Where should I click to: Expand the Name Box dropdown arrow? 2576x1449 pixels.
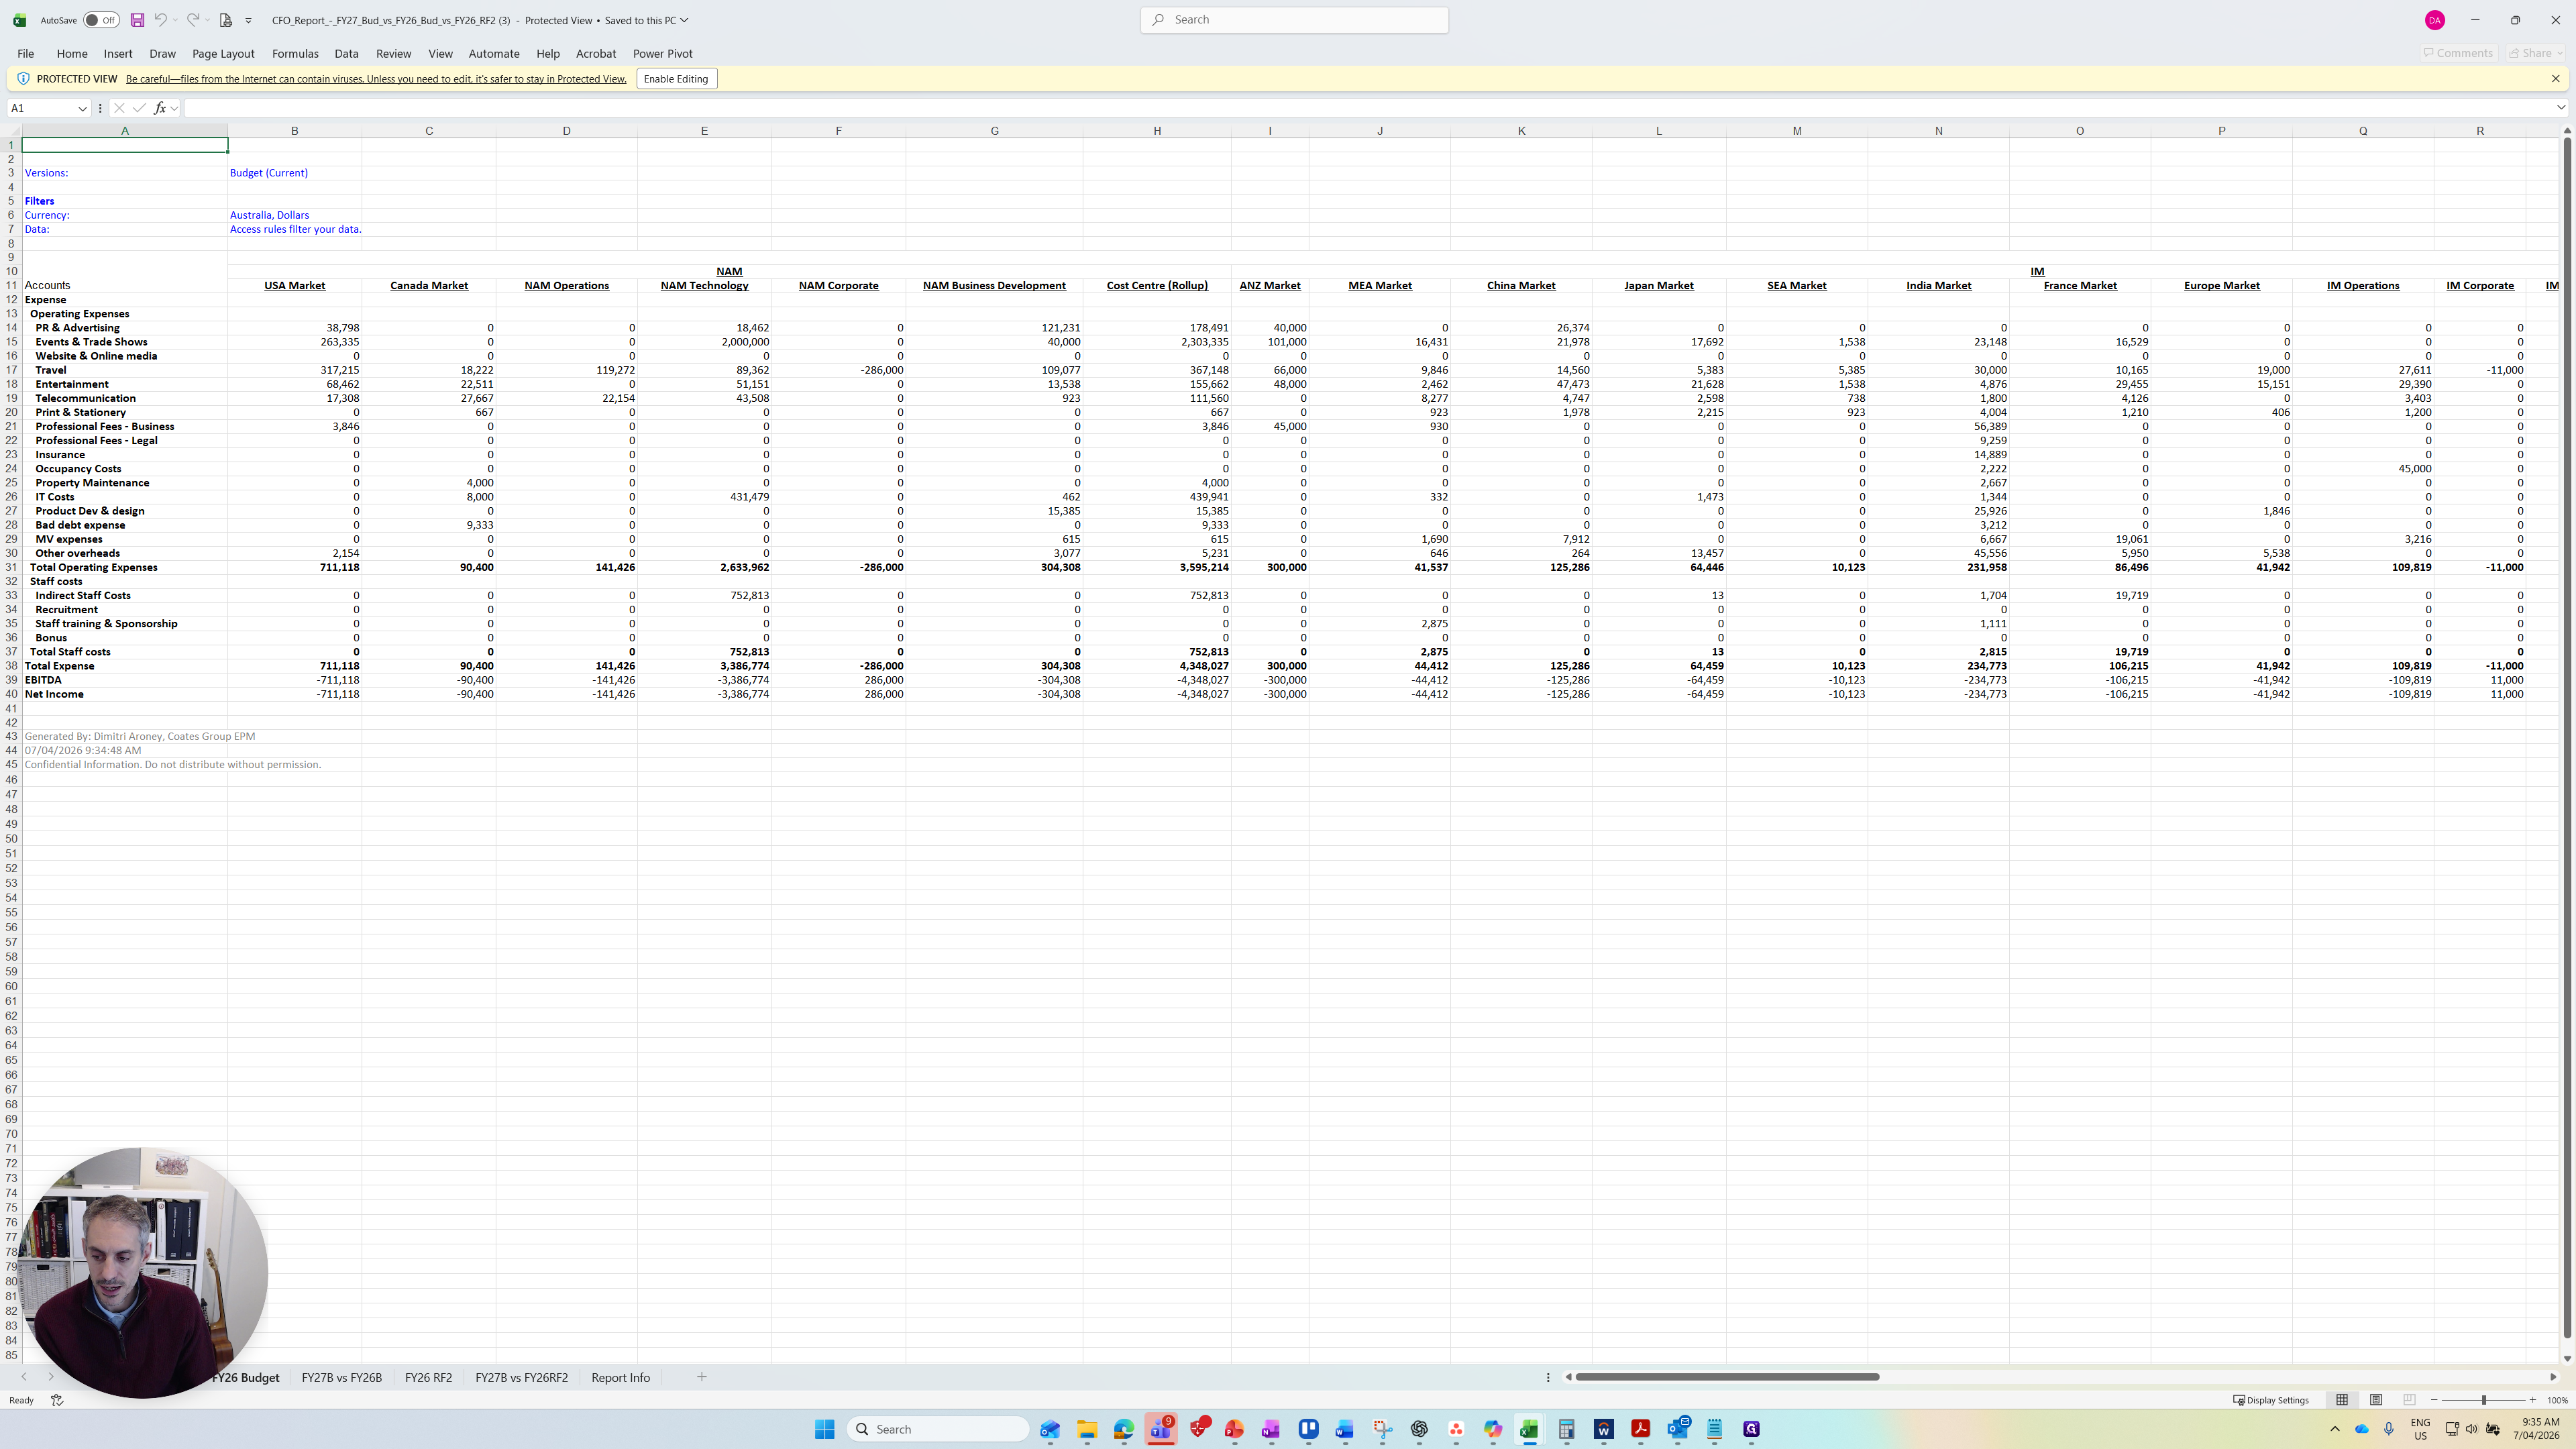[82, 108]
